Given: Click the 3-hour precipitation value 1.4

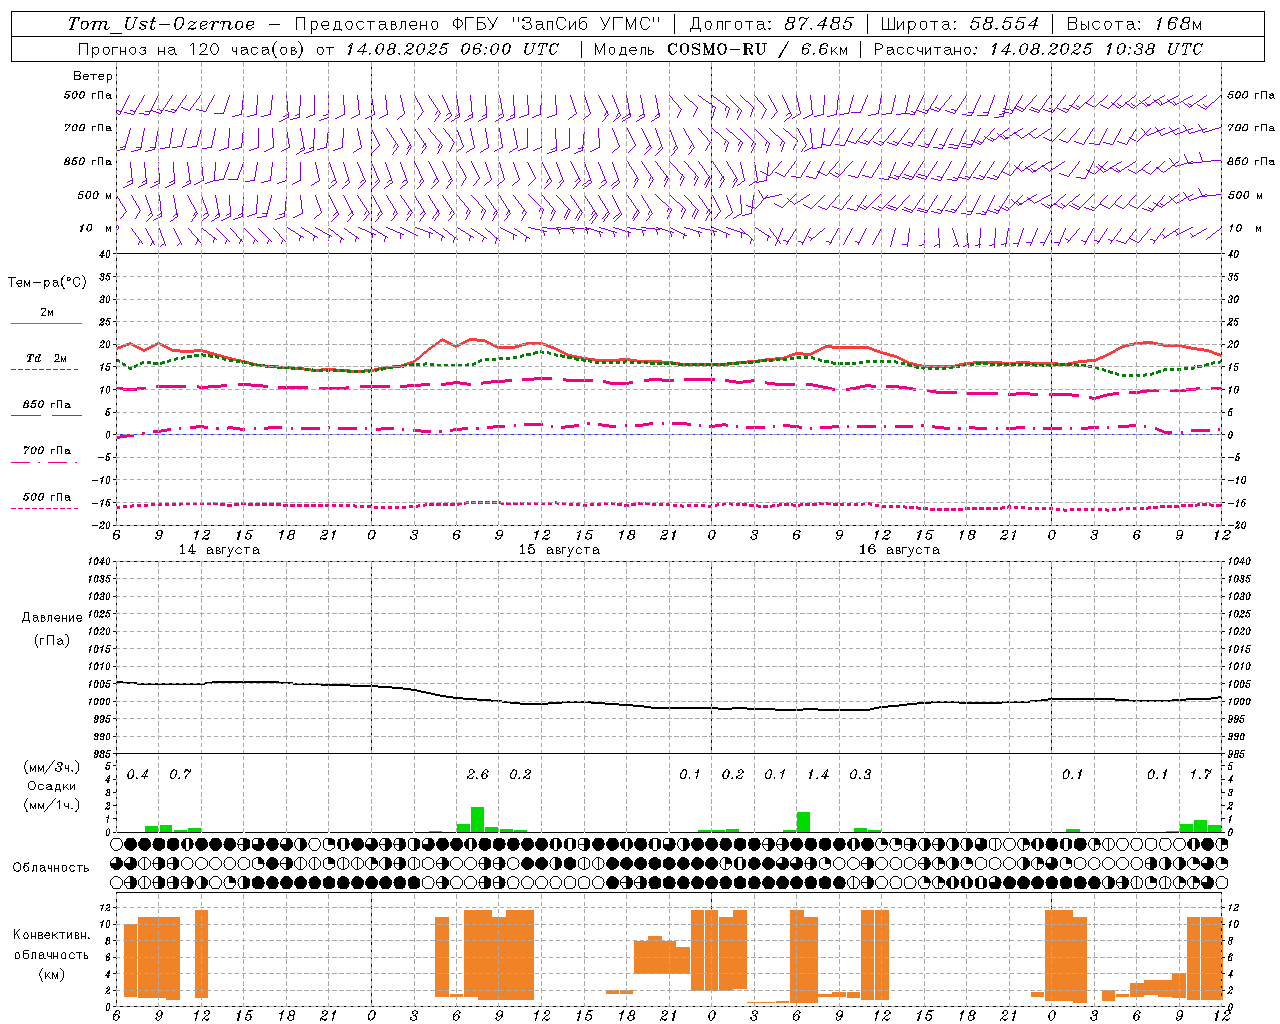Looking at the screenshot, I should [x=818, y=775].
